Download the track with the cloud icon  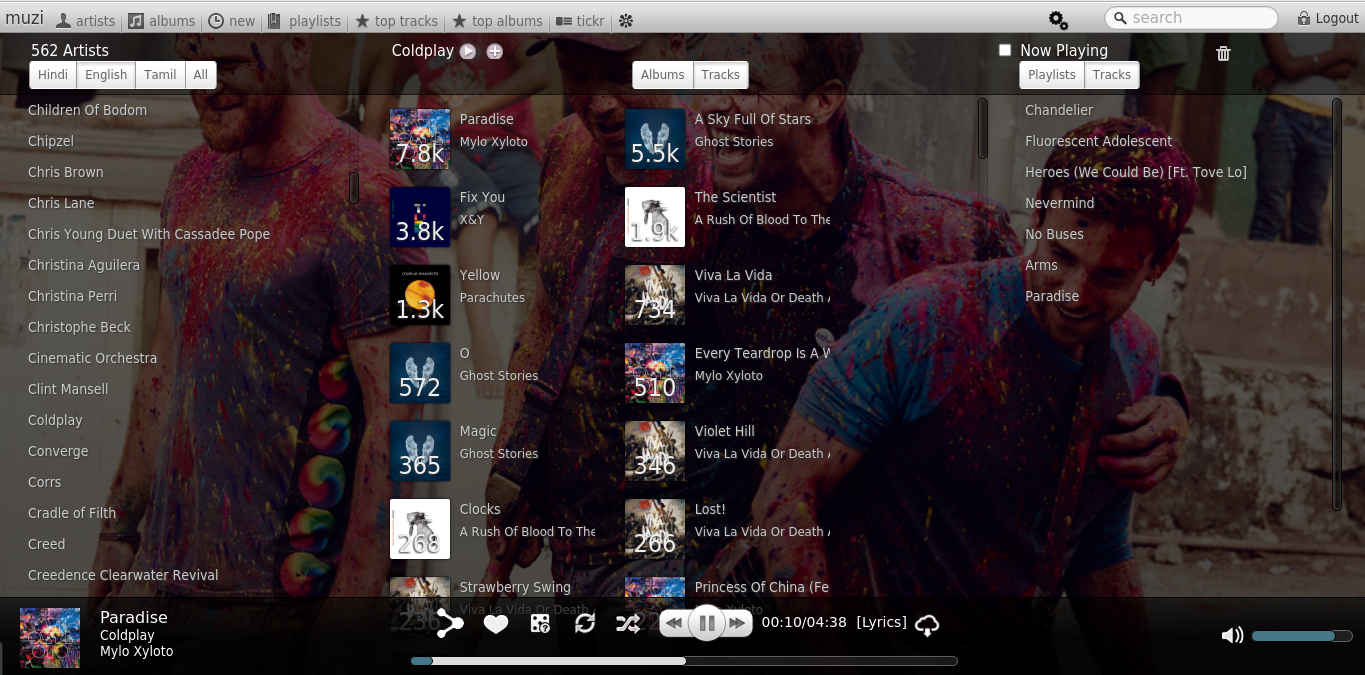927,626
